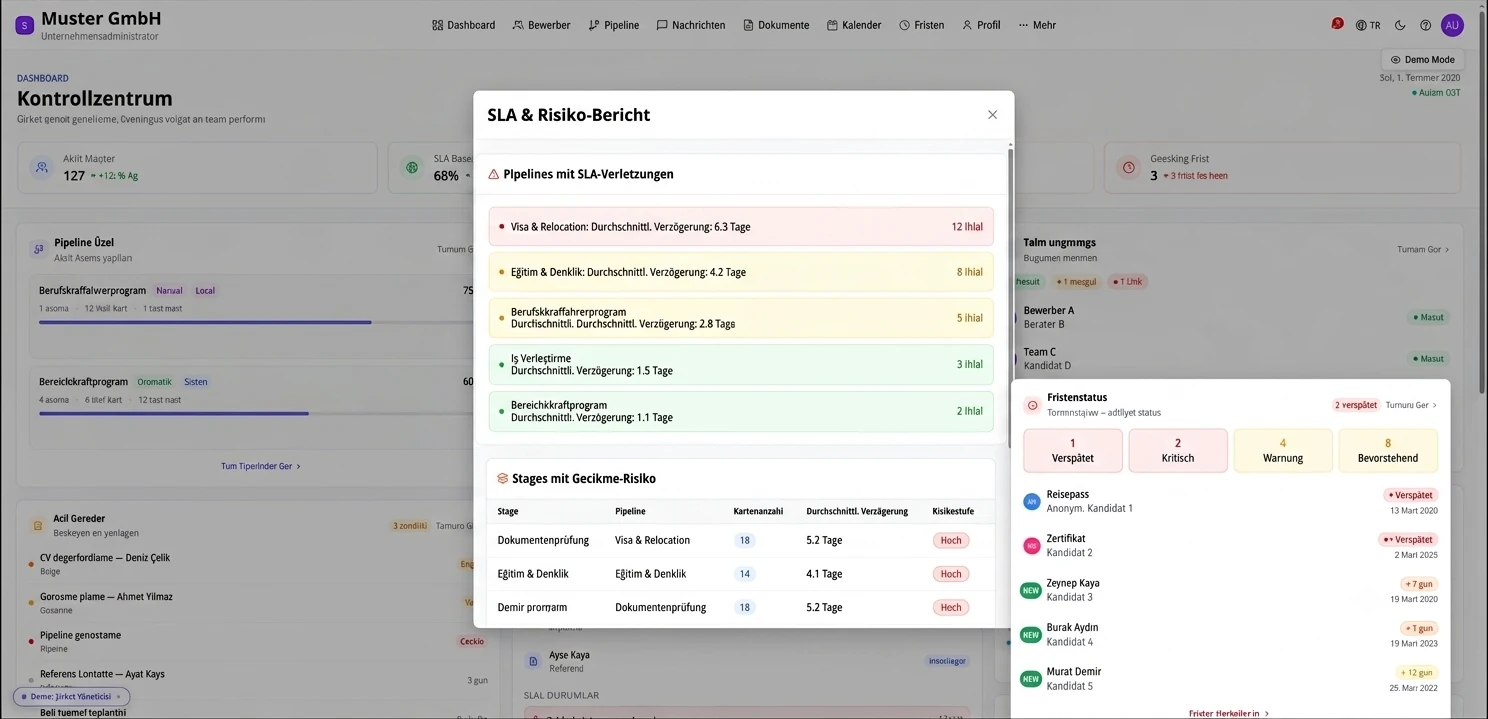1488x719 pixels.
Task: Open Turnam Gor link in Talm ungmmgs
Action: [1423, 249]
